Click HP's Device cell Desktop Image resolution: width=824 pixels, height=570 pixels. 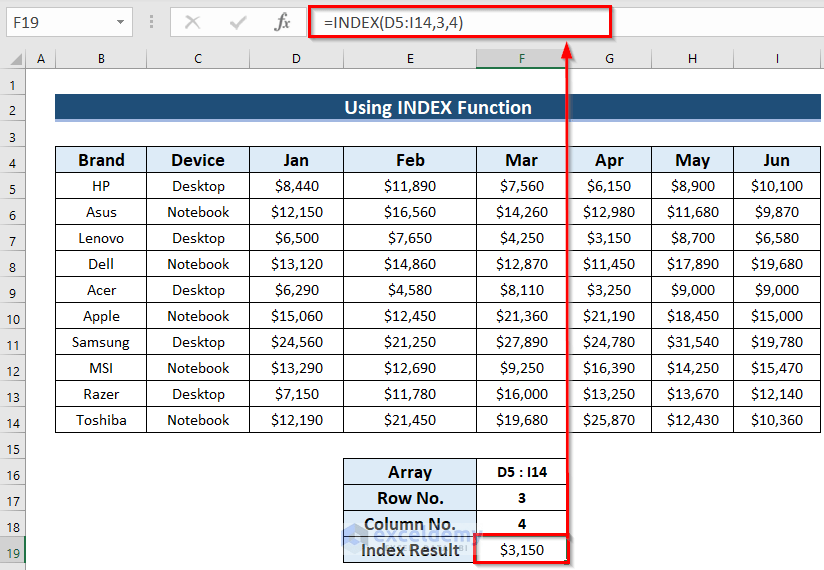198,186
